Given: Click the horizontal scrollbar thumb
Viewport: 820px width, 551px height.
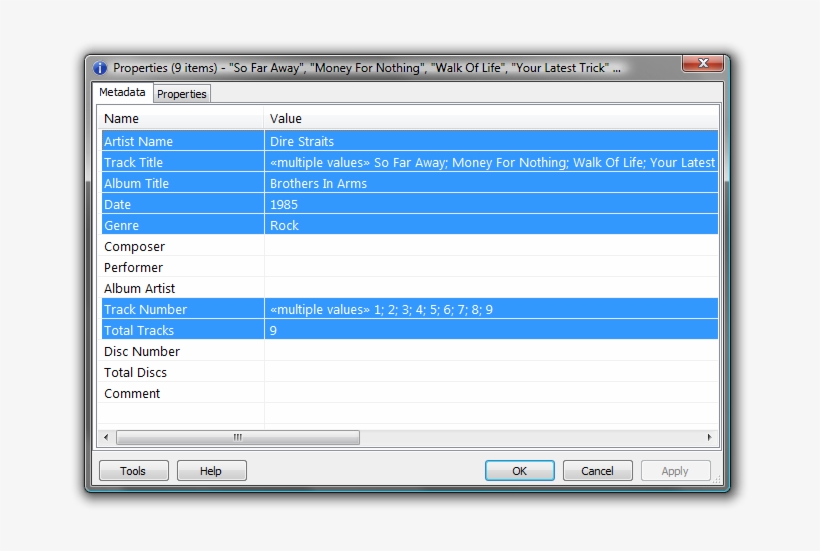Looking at the screenshot, I should coord(238,437).
